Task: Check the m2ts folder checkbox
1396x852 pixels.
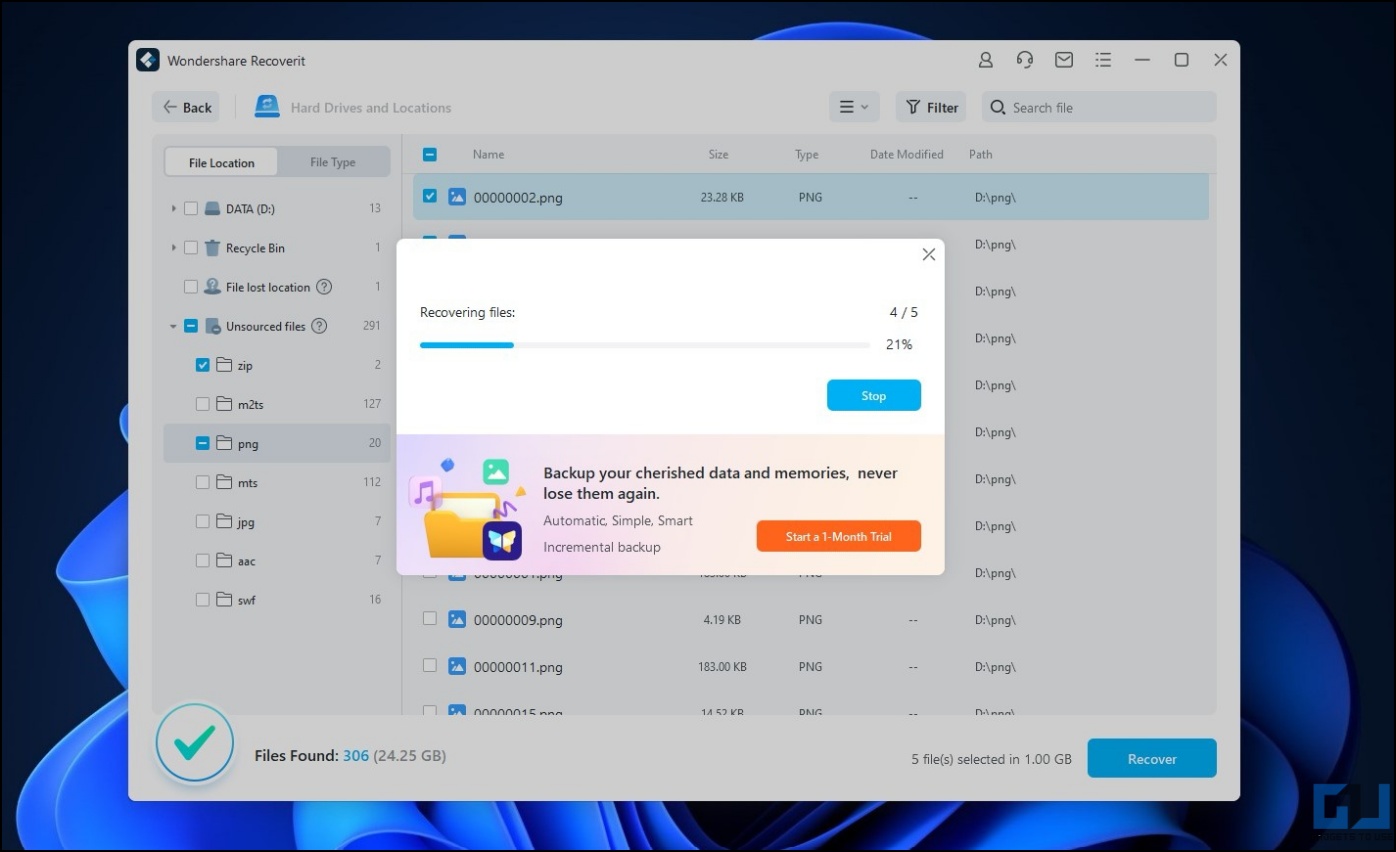Action: coord(203,404)
